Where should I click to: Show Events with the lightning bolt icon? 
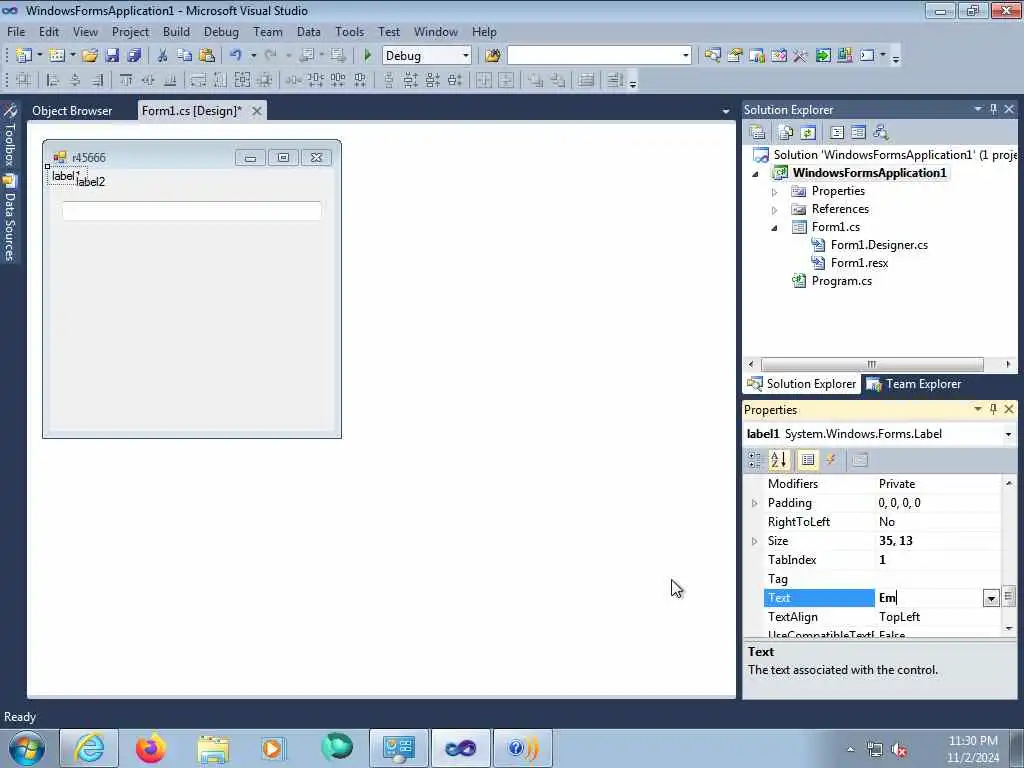831,460
